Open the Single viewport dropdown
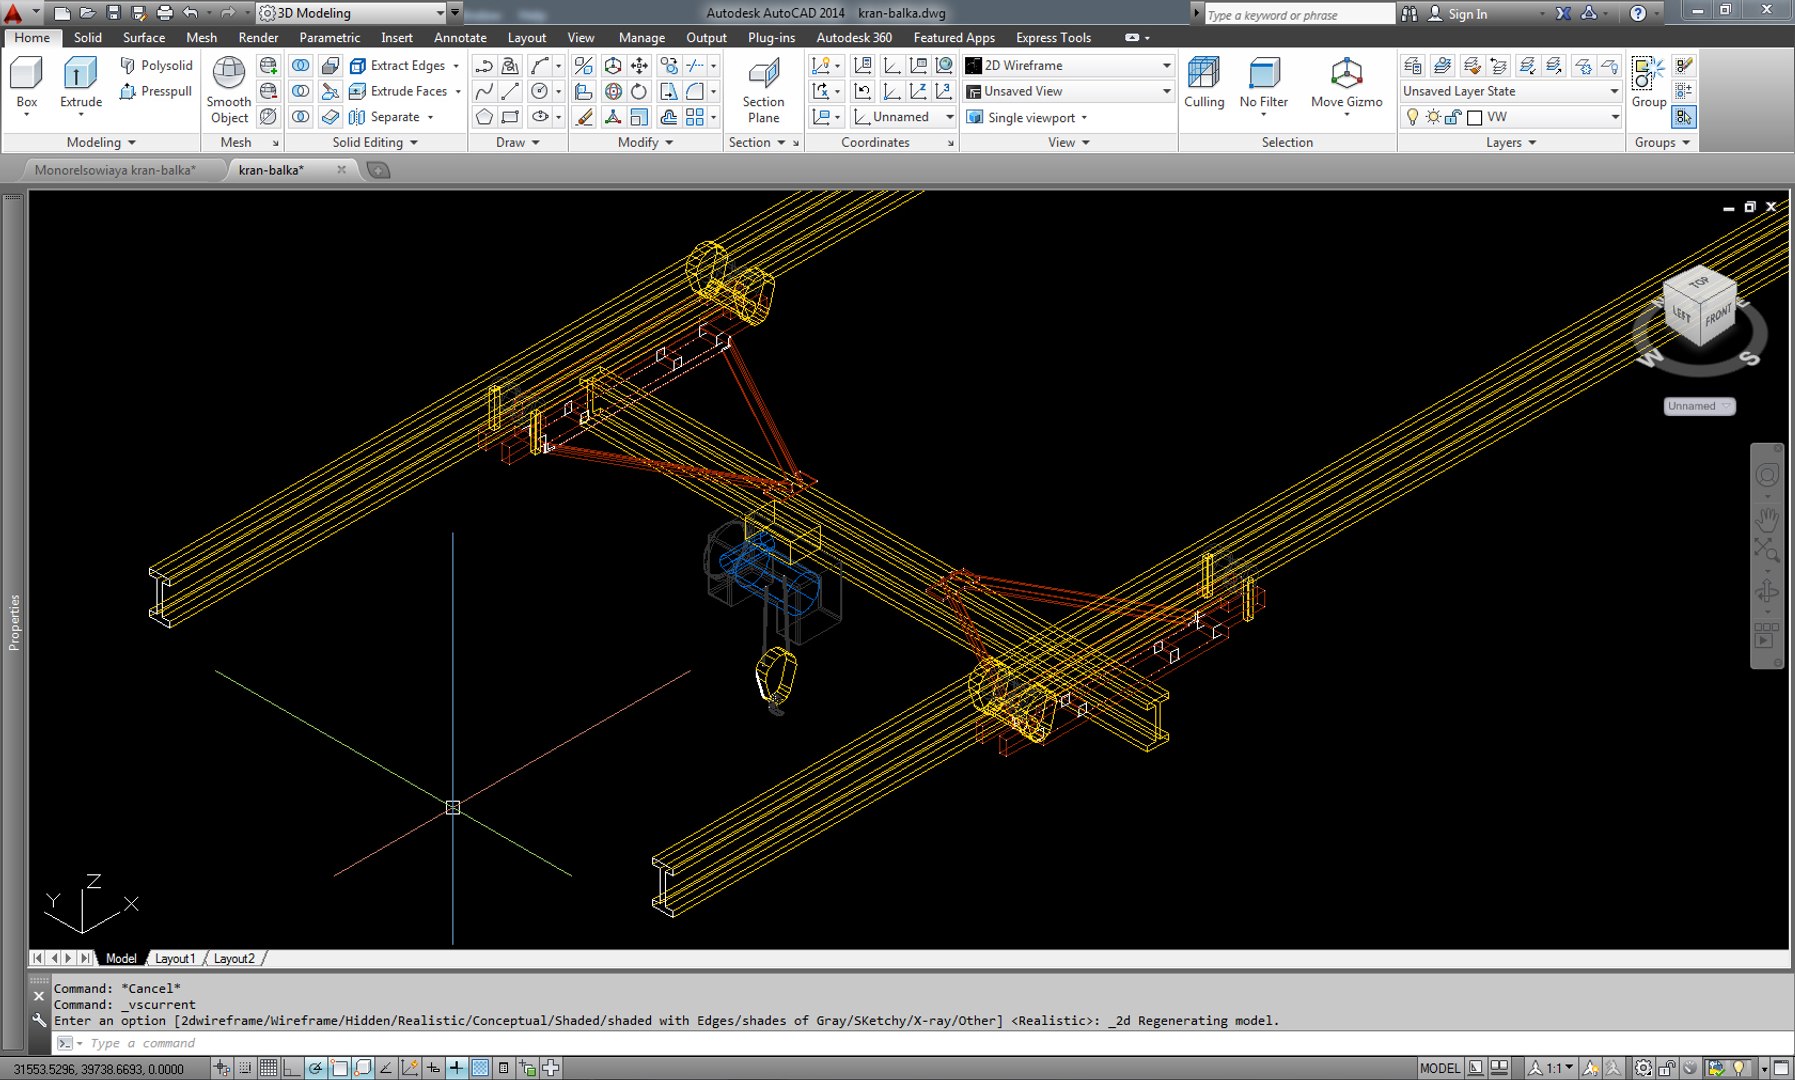1795x1080 pixels. tap(1027, 117)
